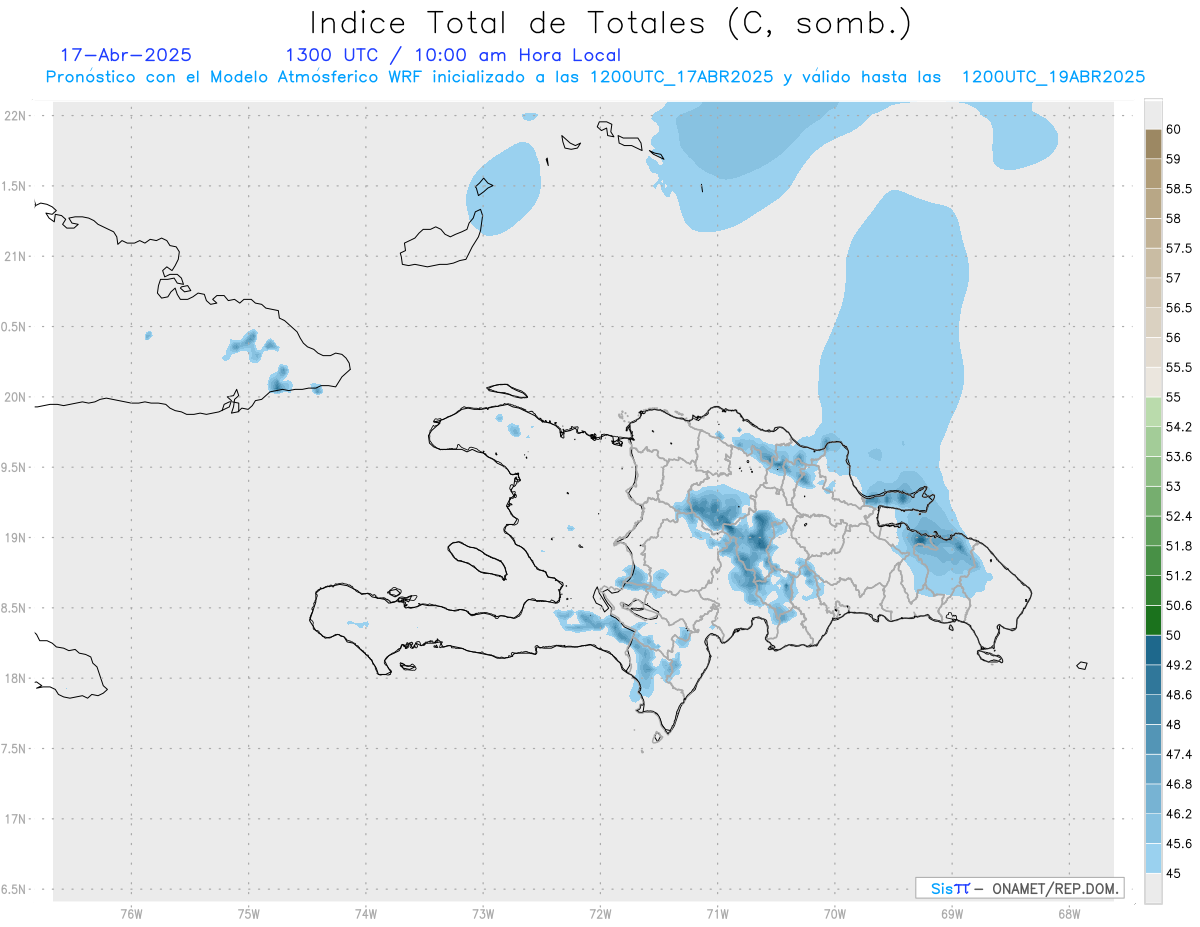The image size is (1200, 927).
Task: Select the "20N" latitude label
Action: [15, 397]
